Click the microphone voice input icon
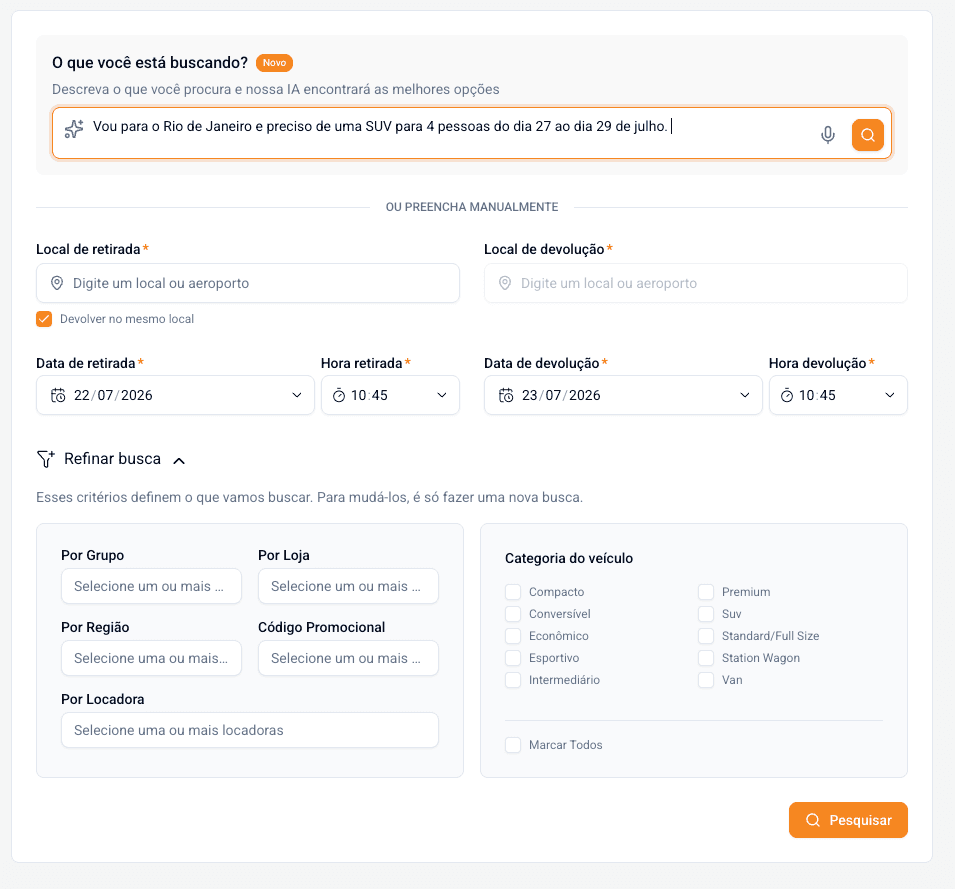This screenshot has width=955, height=889. coord(827,135)
